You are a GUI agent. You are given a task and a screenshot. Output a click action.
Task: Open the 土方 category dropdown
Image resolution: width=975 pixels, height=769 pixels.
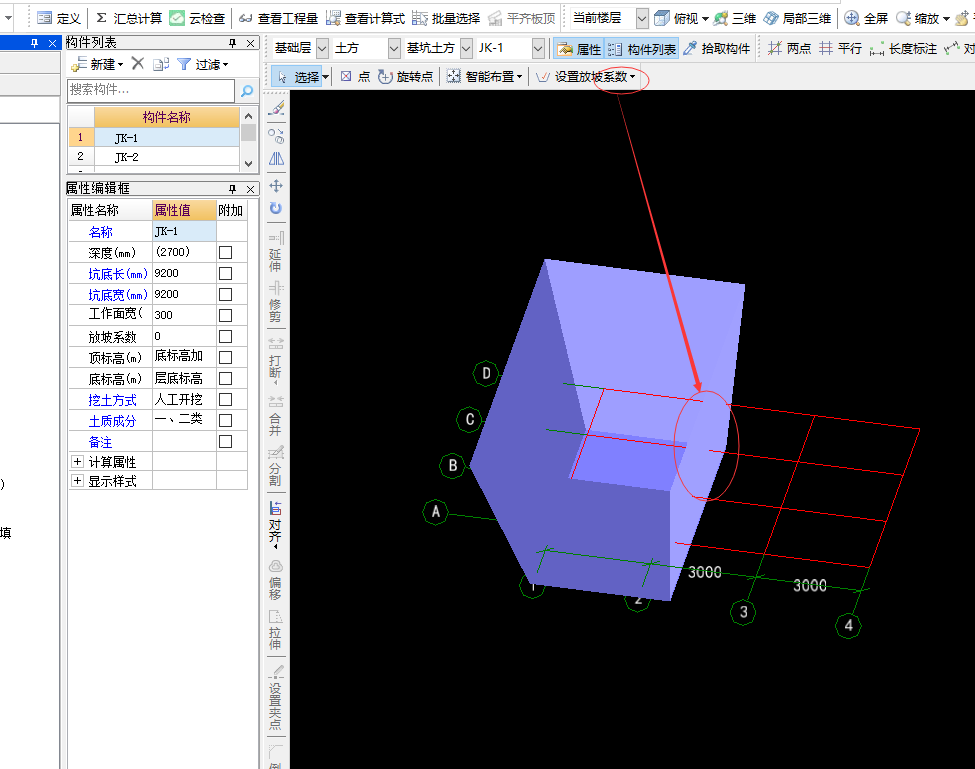click(x=394, y=48)
